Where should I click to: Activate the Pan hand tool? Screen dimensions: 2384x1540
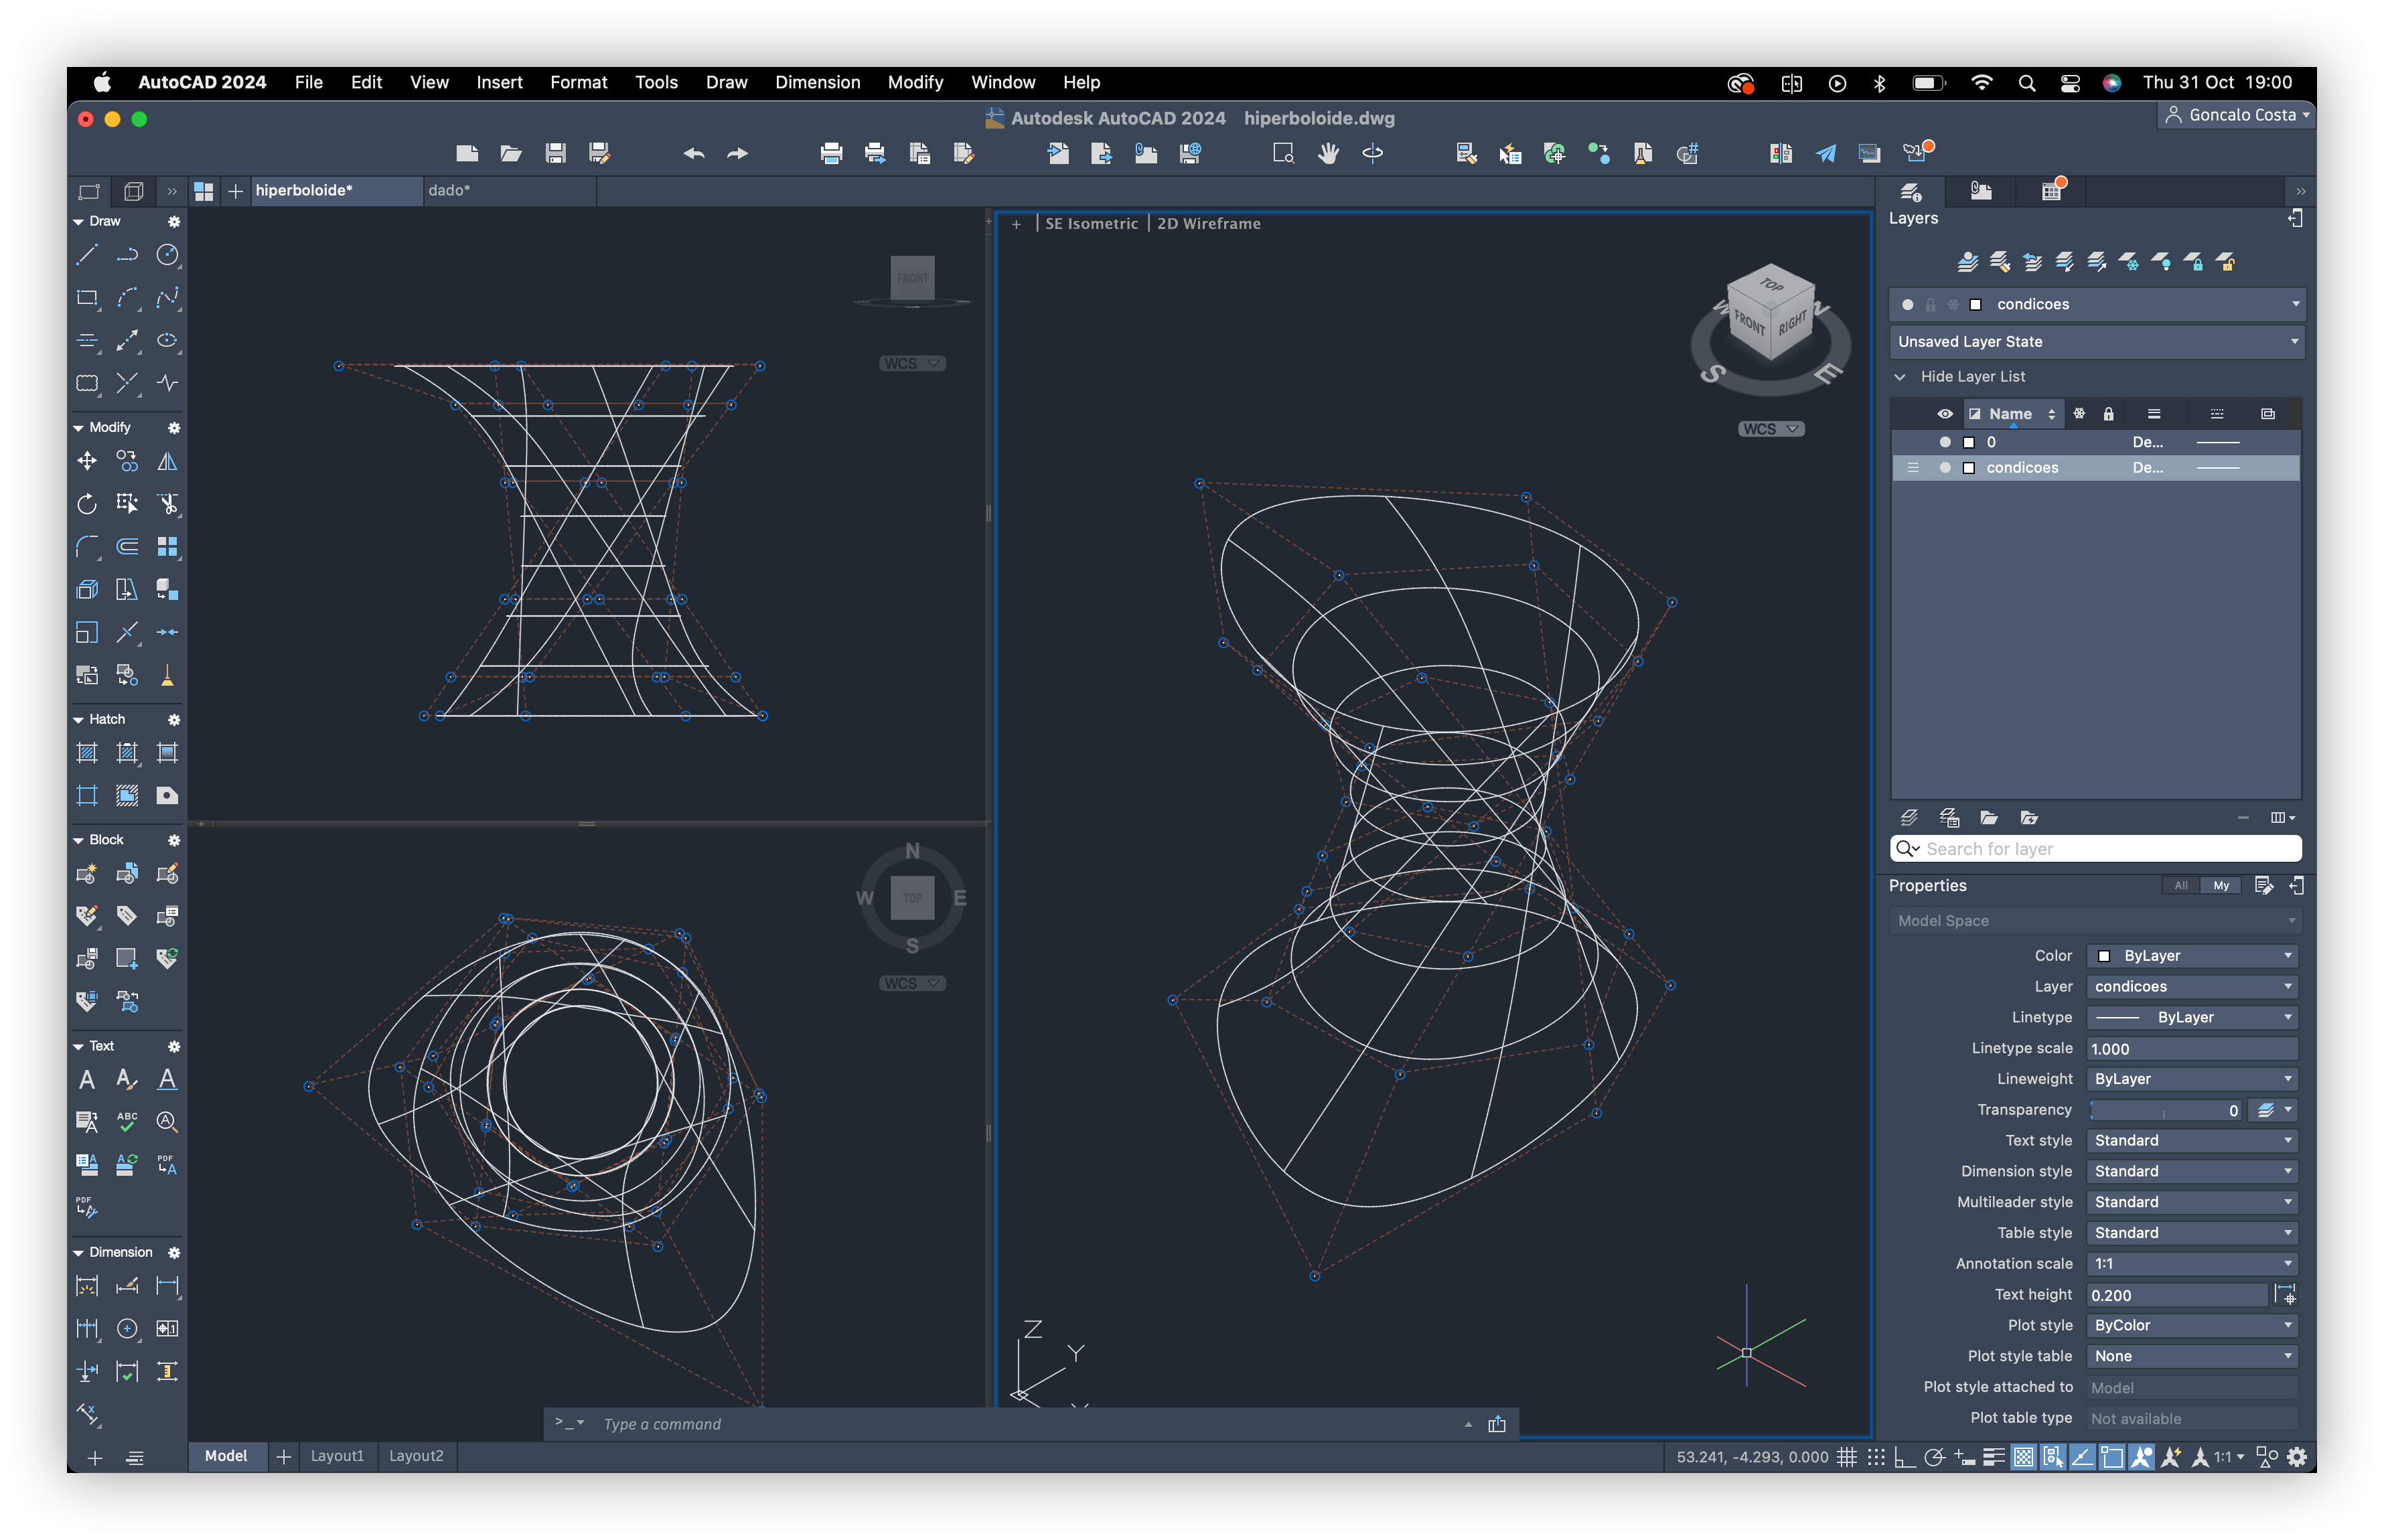pyautogui.click(x=1328, y=153)
